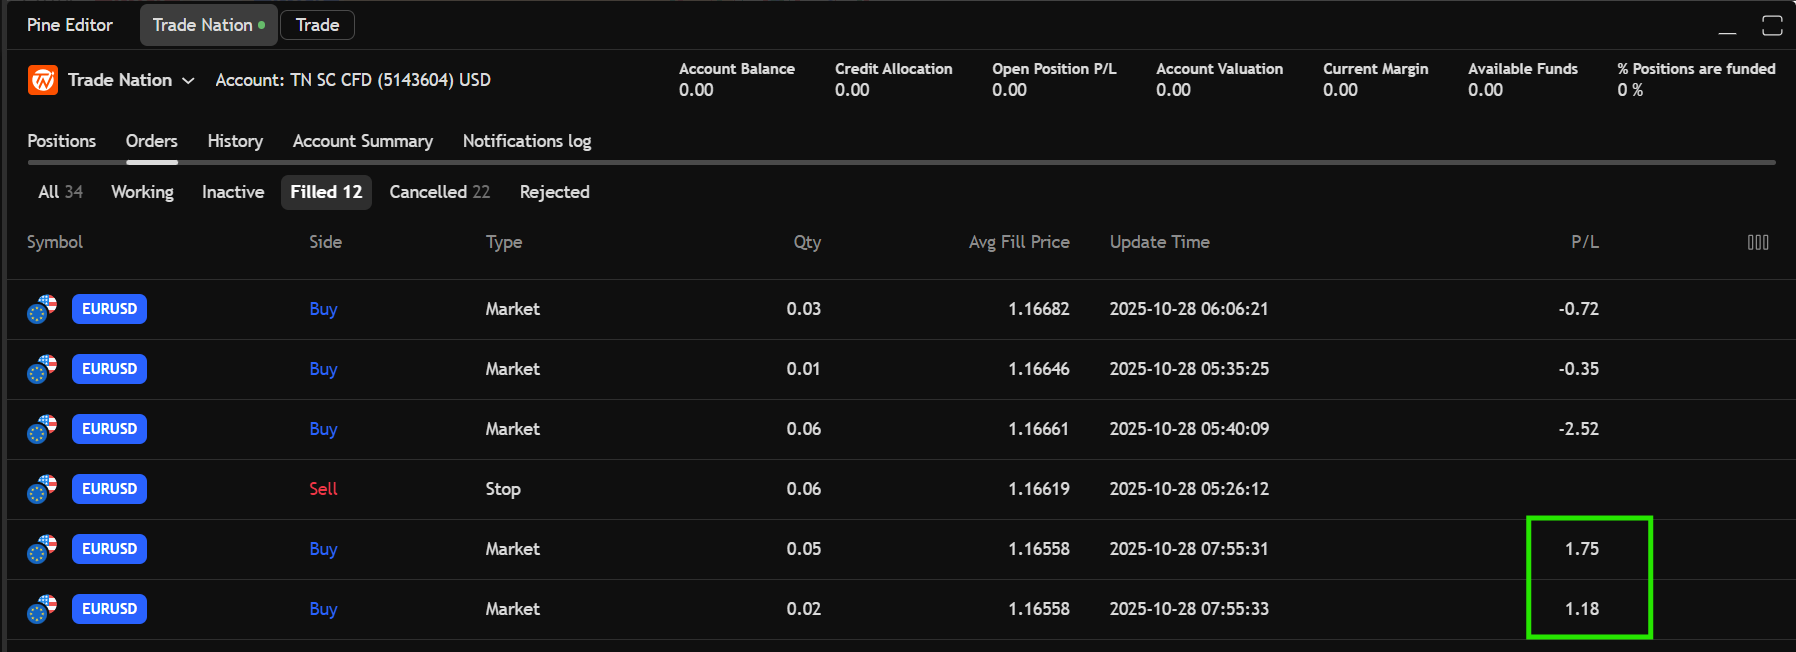
Task: Open the Account Summary tab
Action: pos(362,141)
